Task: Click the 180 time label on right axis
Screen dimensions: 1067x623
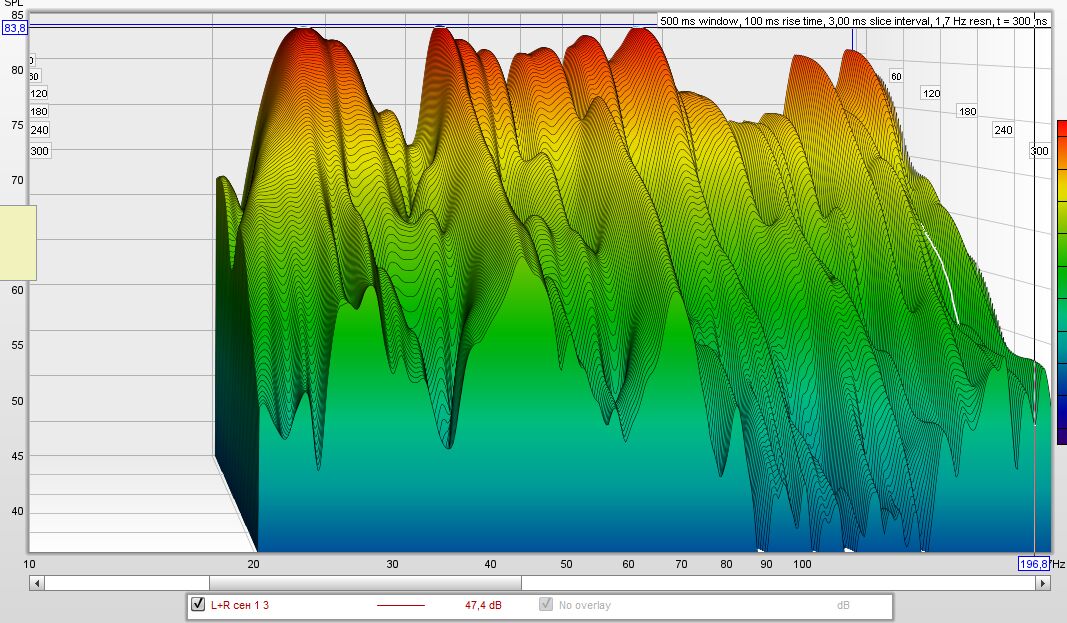Action: pyautogui.click(x=966, y=111)
